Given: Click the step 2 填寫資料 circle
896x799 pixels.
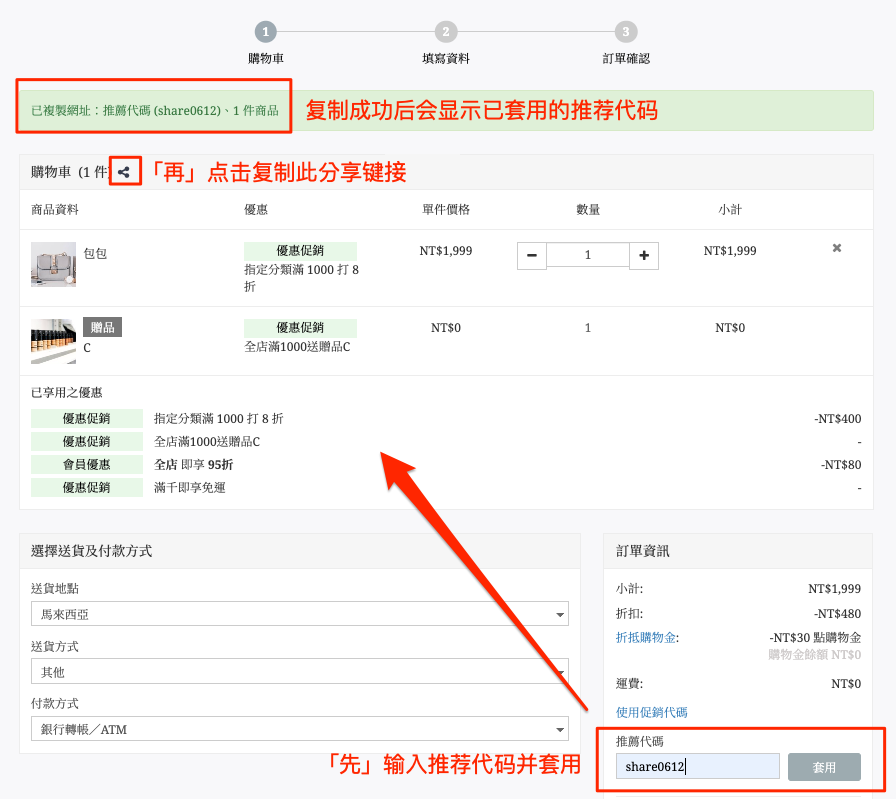Looking at the screenshot, I should click(x=446, y=32).
